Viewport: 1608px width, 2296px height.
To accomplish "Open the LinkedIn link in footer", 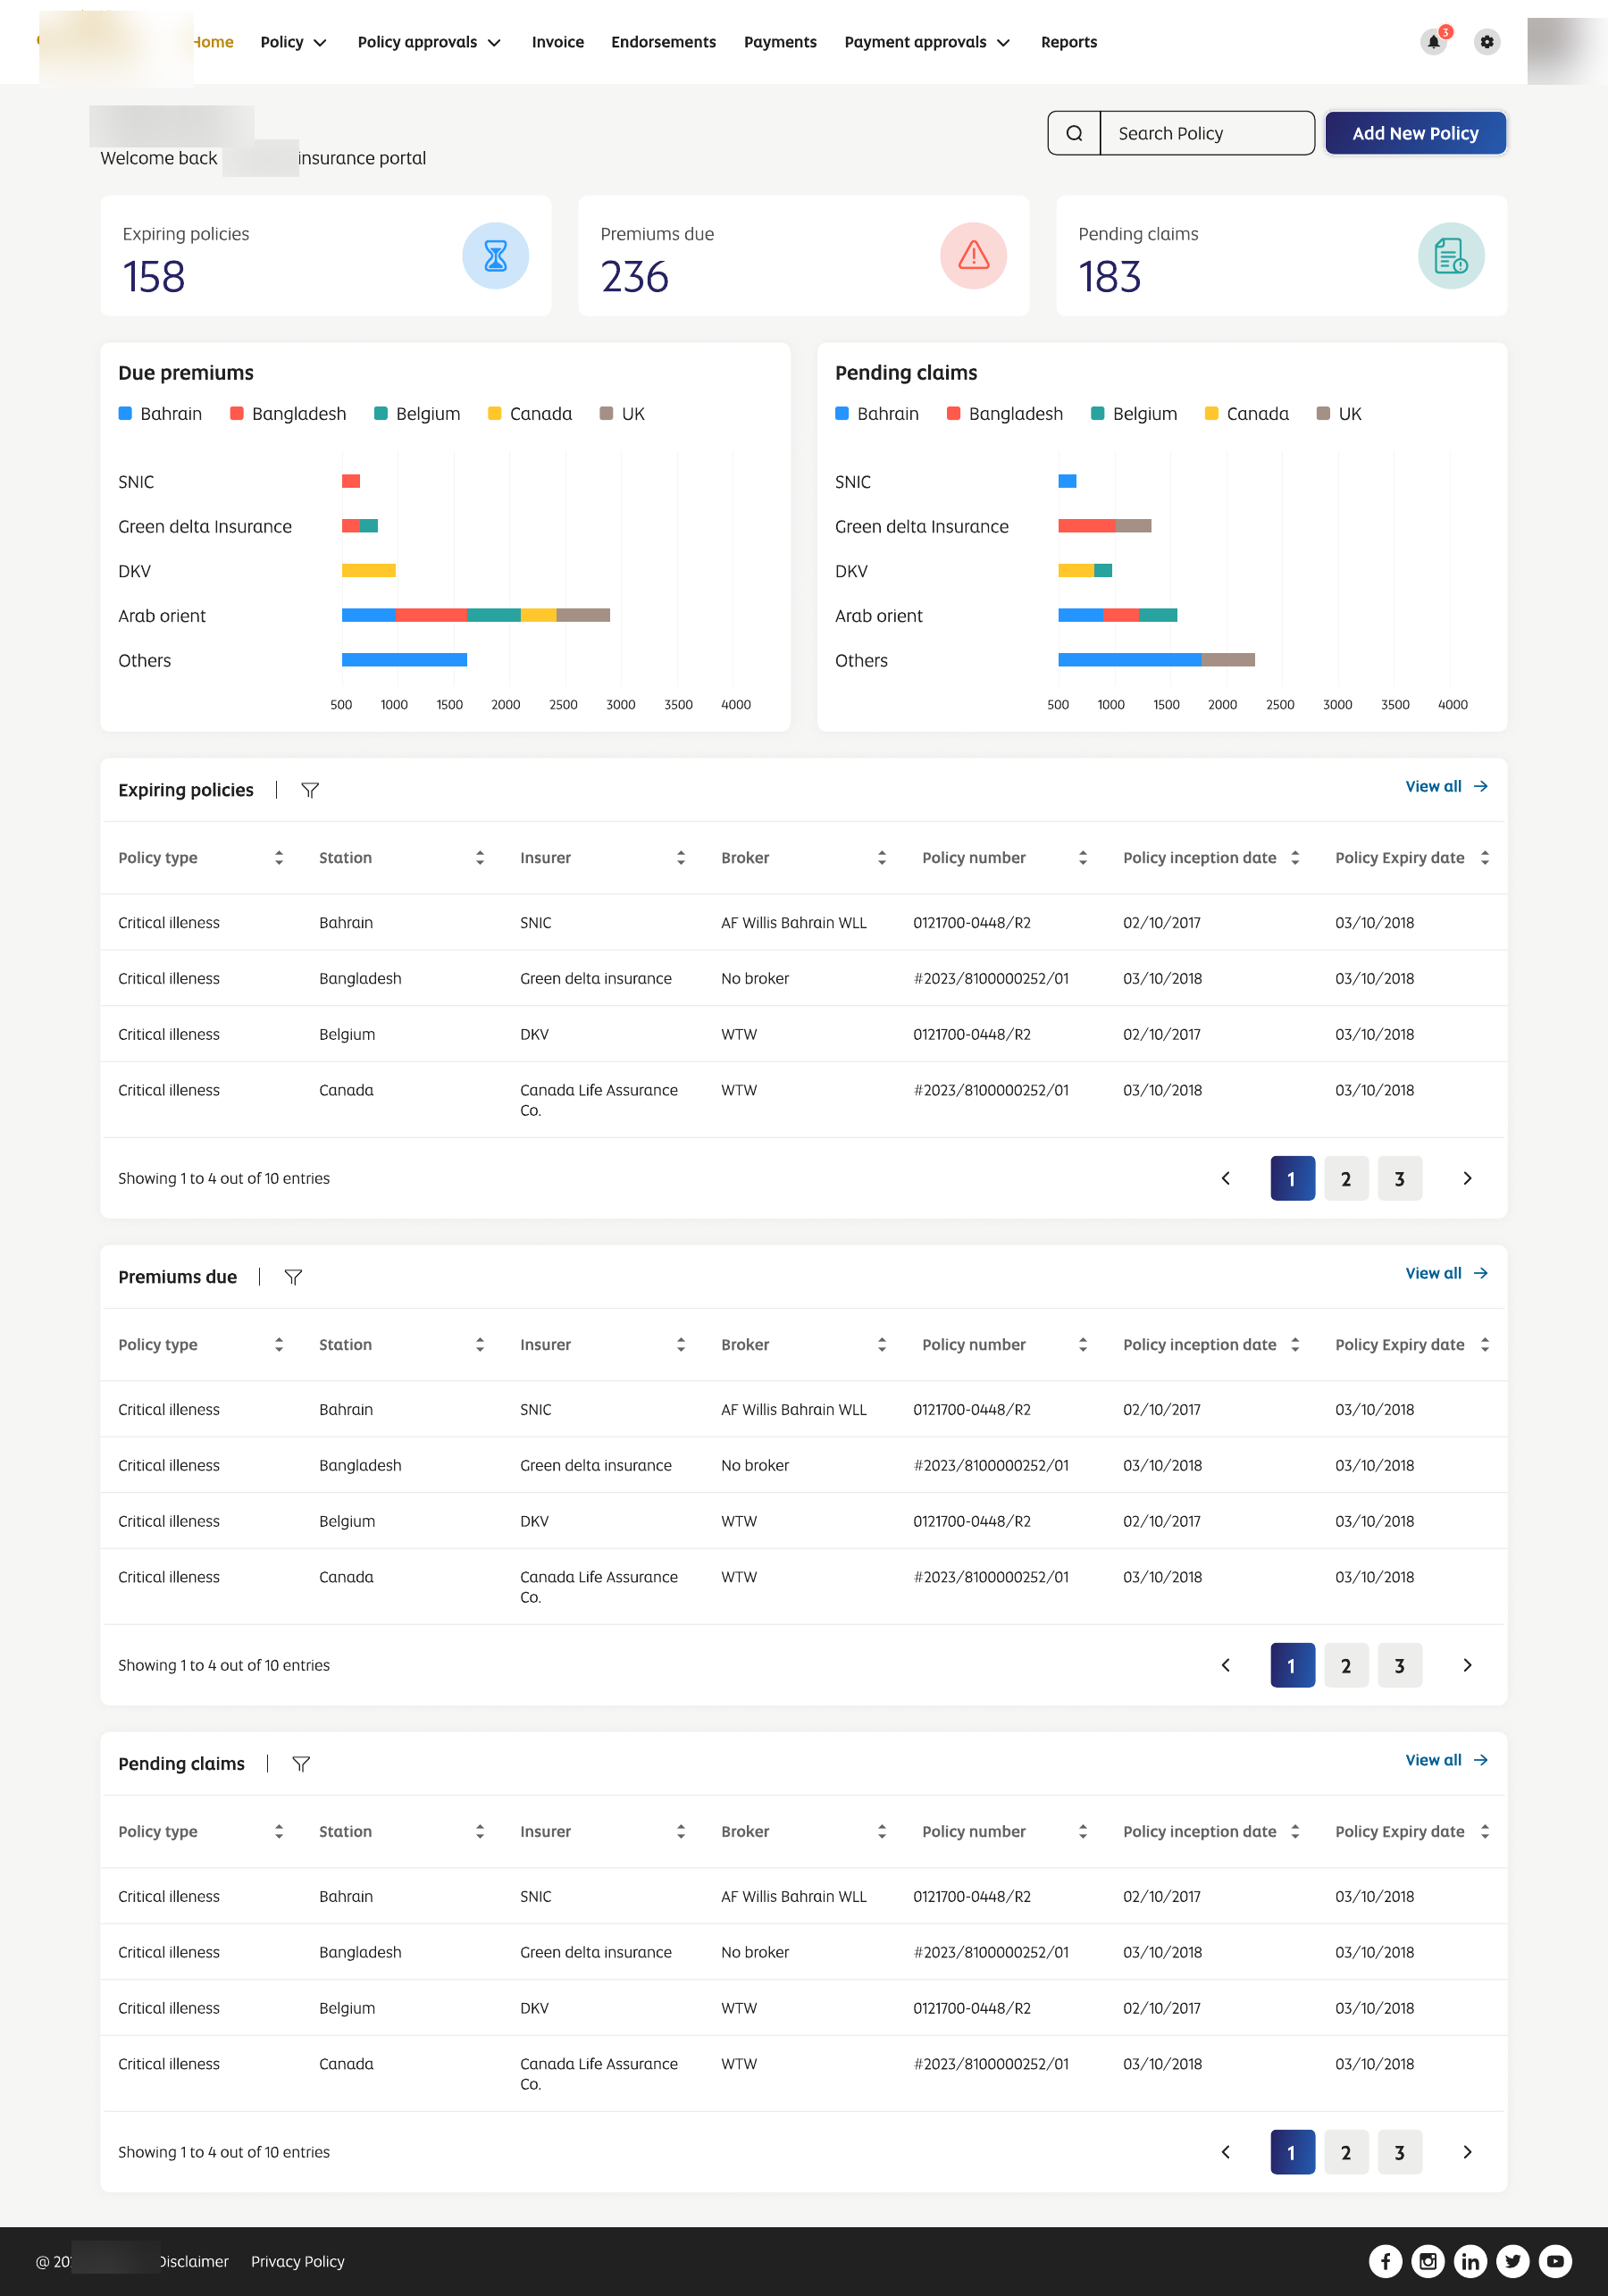I will [1470, 2261].
